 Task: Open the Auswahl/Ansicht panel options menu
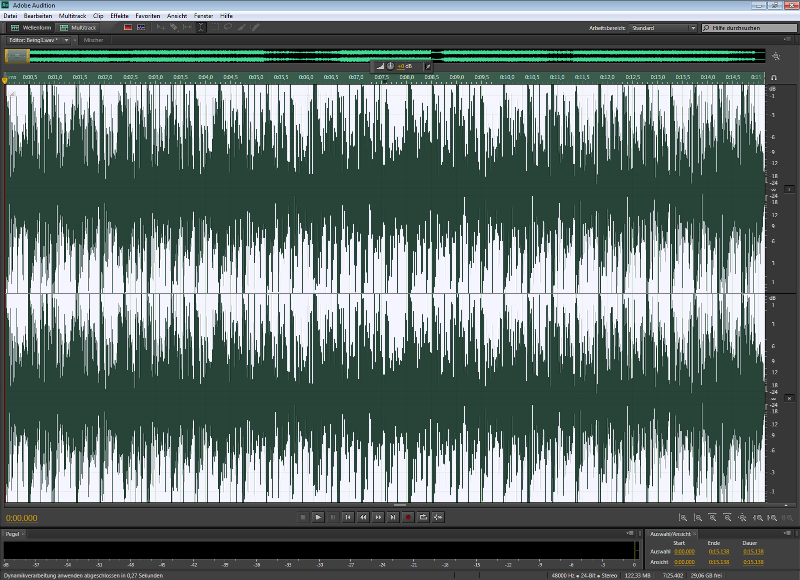pyautogui.click(x=787, y=534)
